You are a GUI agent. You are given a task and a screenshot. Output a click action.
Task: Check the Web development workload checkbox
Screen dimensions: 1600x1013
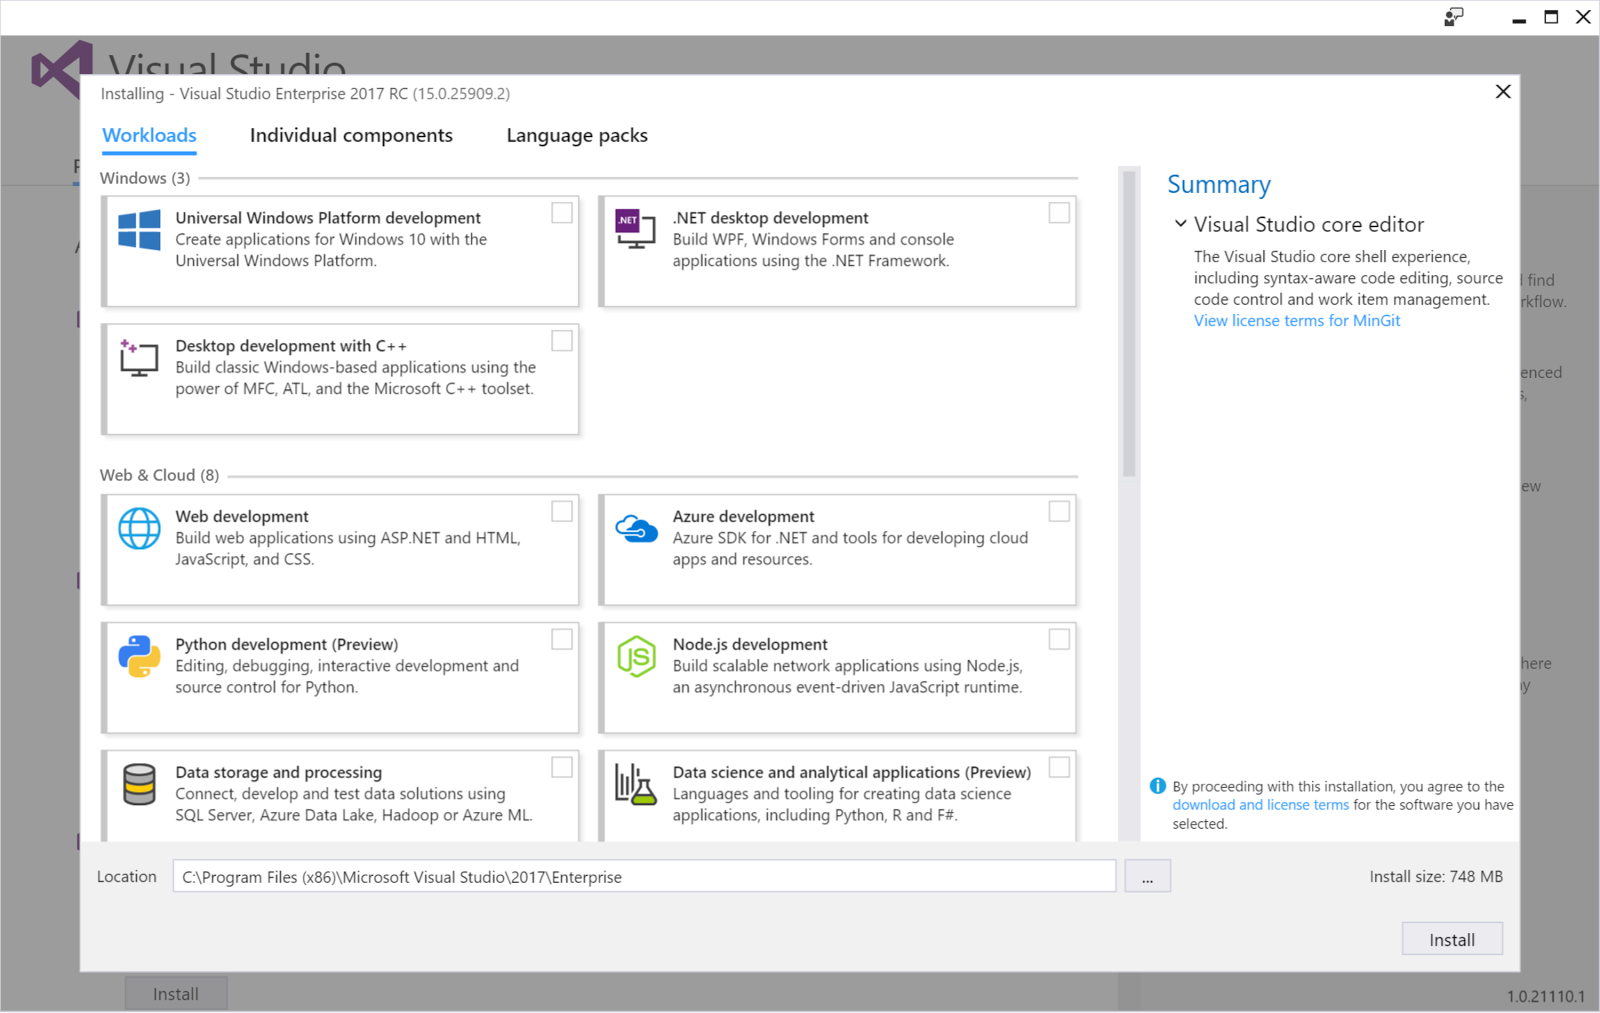click(561, 511)
